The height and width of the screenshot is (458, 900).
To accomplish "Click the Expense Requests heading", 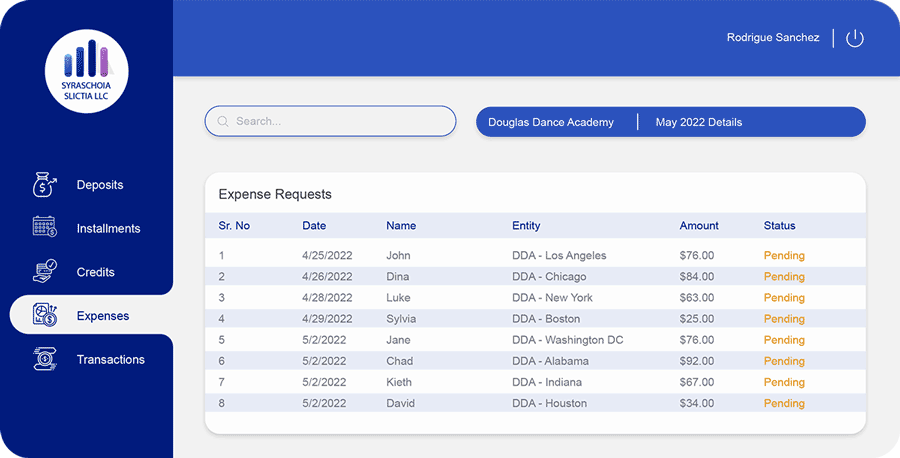I will [x=275, y=195].
